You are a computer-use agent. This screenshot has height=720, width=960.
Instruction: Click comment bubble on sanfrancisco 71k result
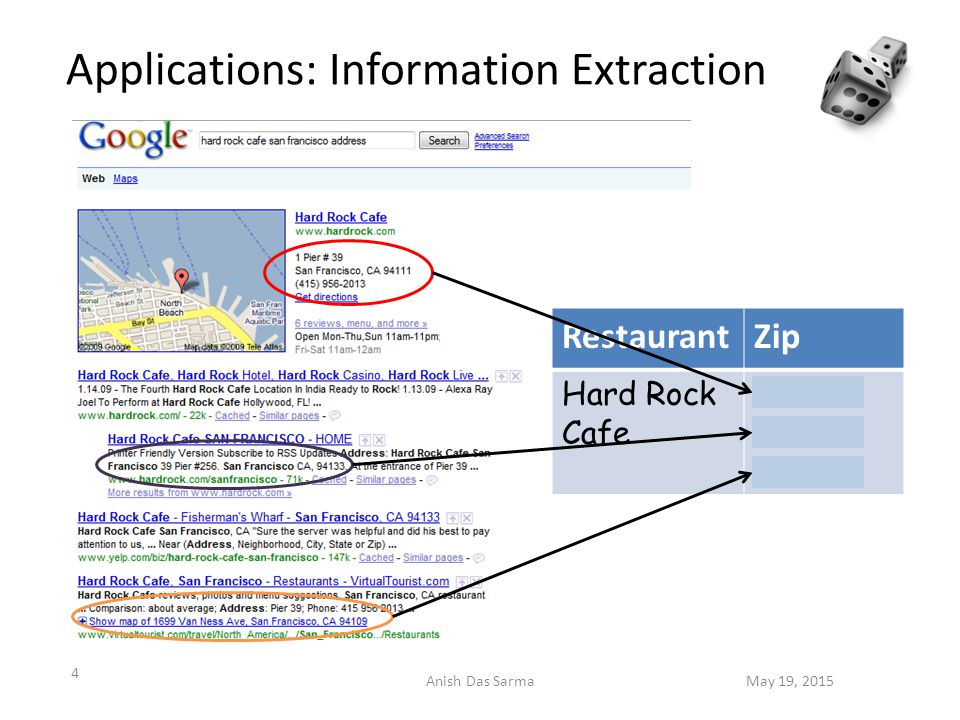click(x=432, y=480)
